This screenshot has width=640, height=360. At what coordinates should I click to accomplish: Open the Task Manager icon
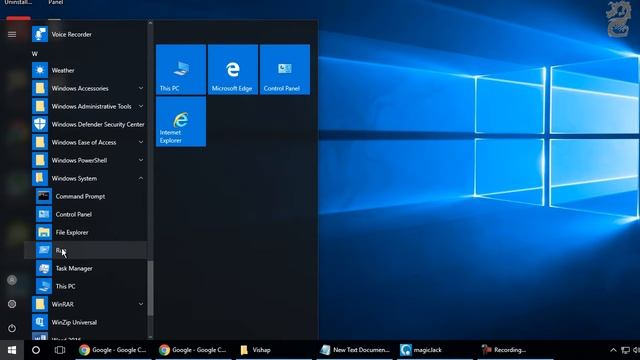(x=44, y=268)
